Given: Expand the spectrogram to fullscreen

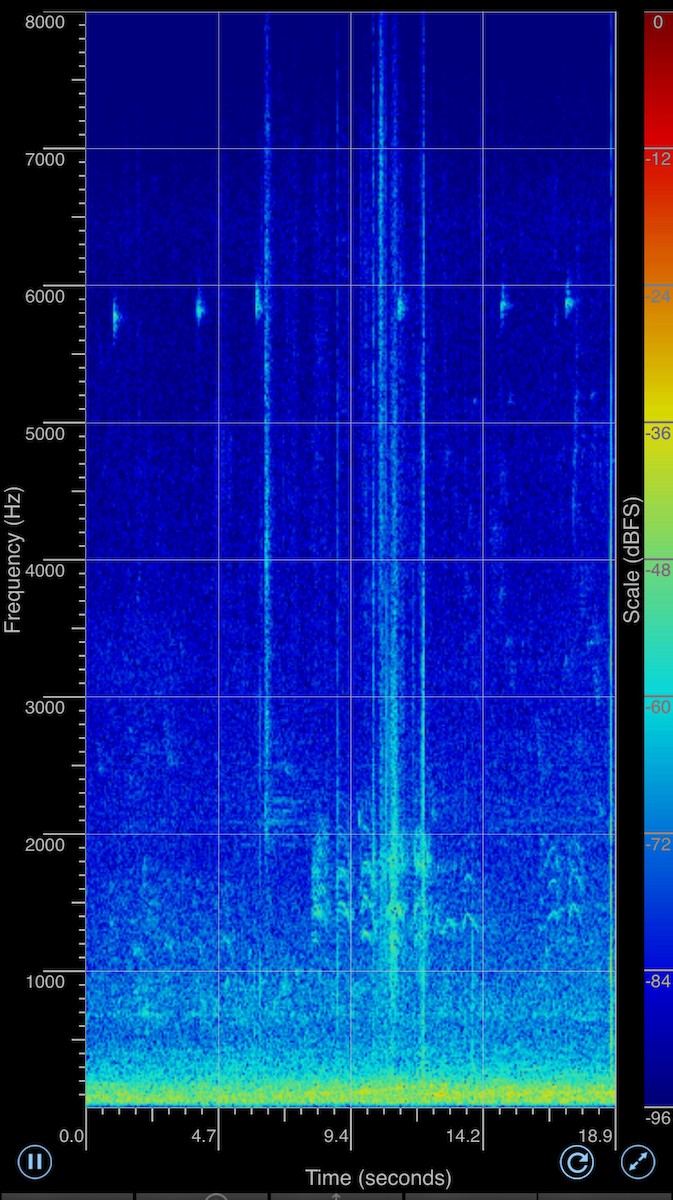Looking at the screenshot, I should [637, 1161].
